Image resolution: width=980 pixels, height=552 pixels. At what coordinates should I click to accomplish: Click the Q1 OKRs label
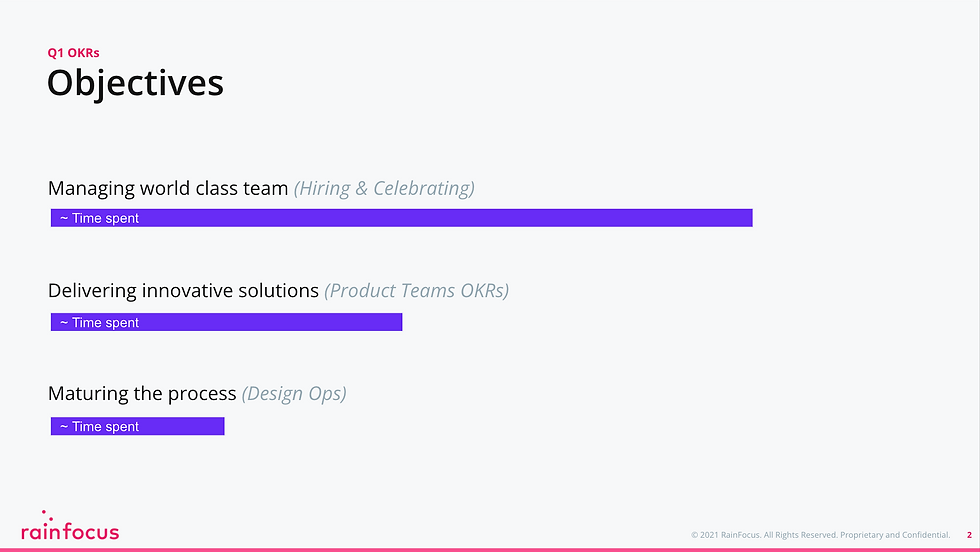(x=73, y=53)
